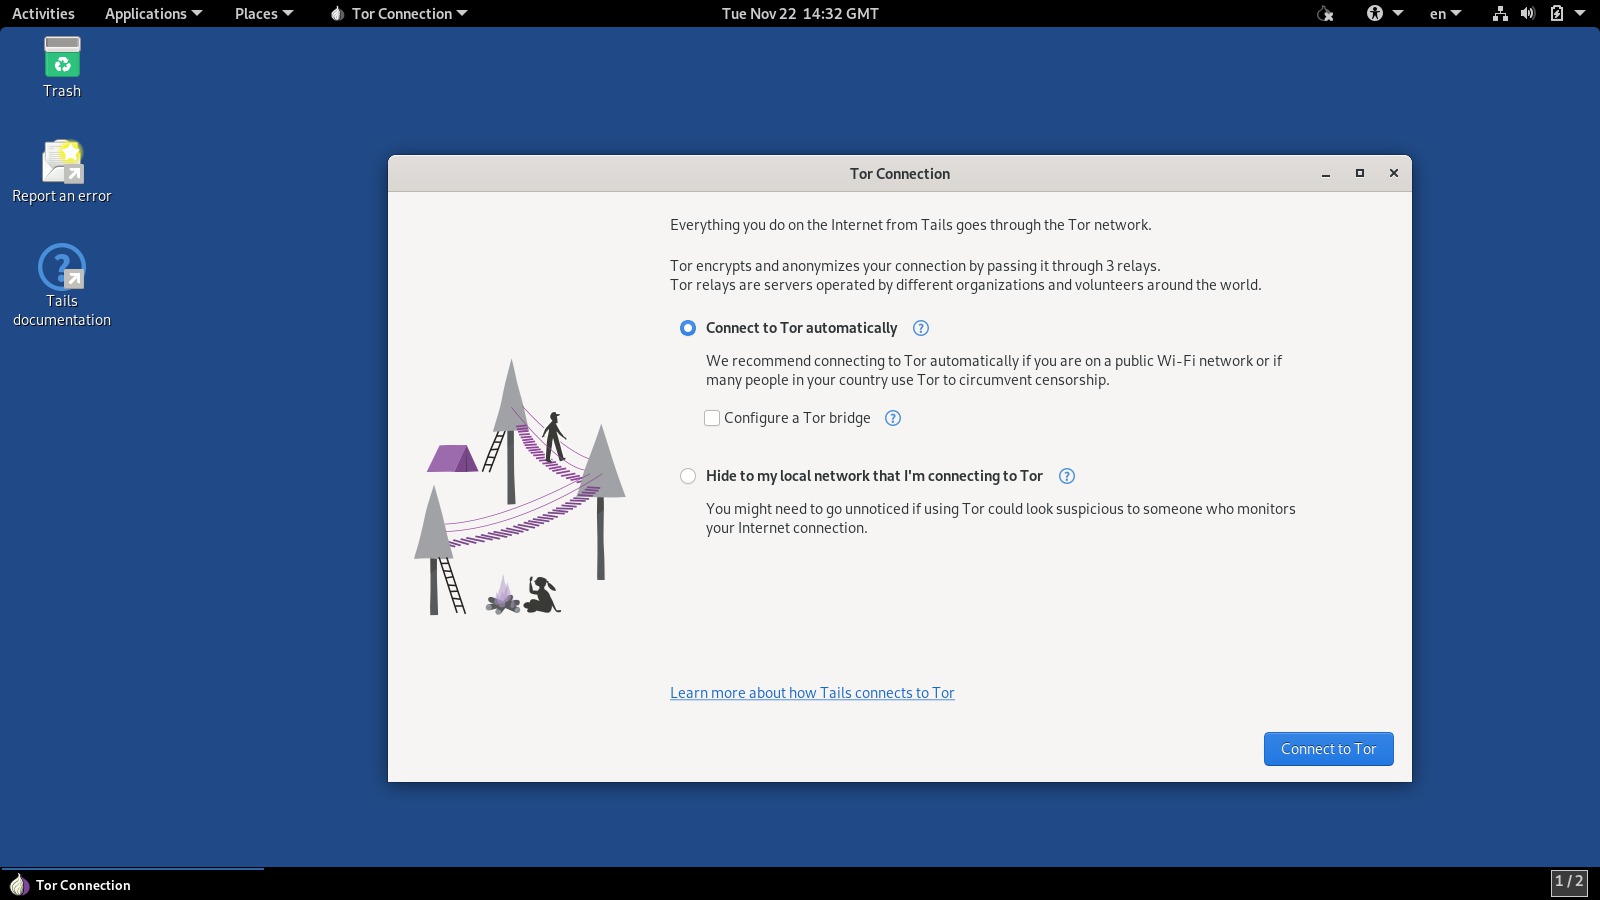The image size is (1600, 900).
Task: Click the Connect to Tor button
Action: [1328, 749]
